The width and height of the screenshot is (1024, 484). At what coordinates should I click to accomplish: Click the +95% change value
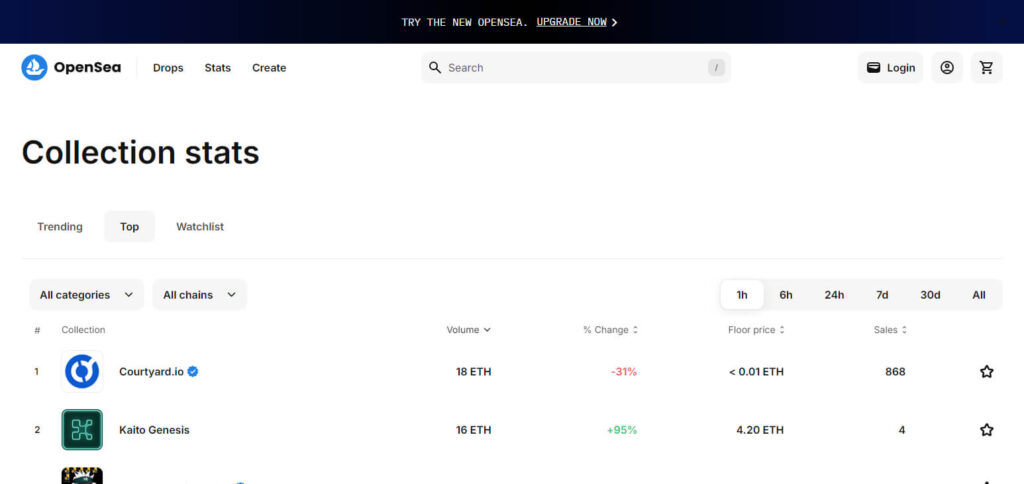(x=622, y=430)
